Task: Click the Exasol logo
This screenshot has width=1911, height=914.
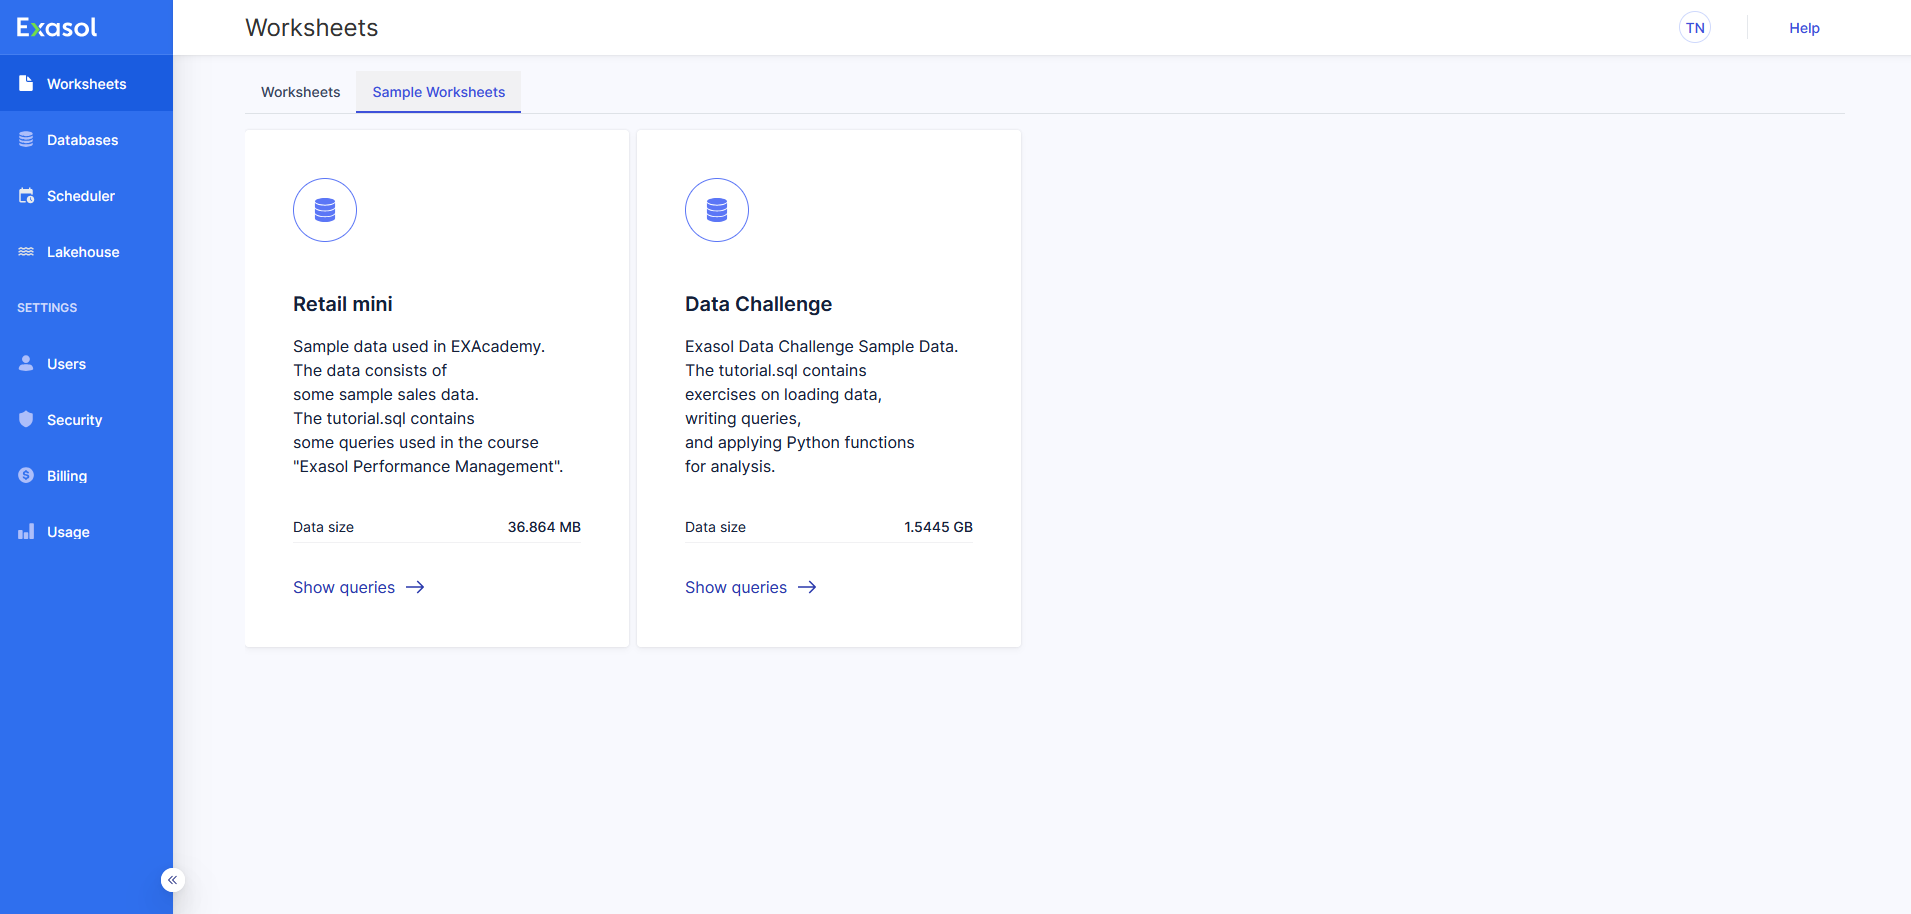Action: [x=57, y=28]
